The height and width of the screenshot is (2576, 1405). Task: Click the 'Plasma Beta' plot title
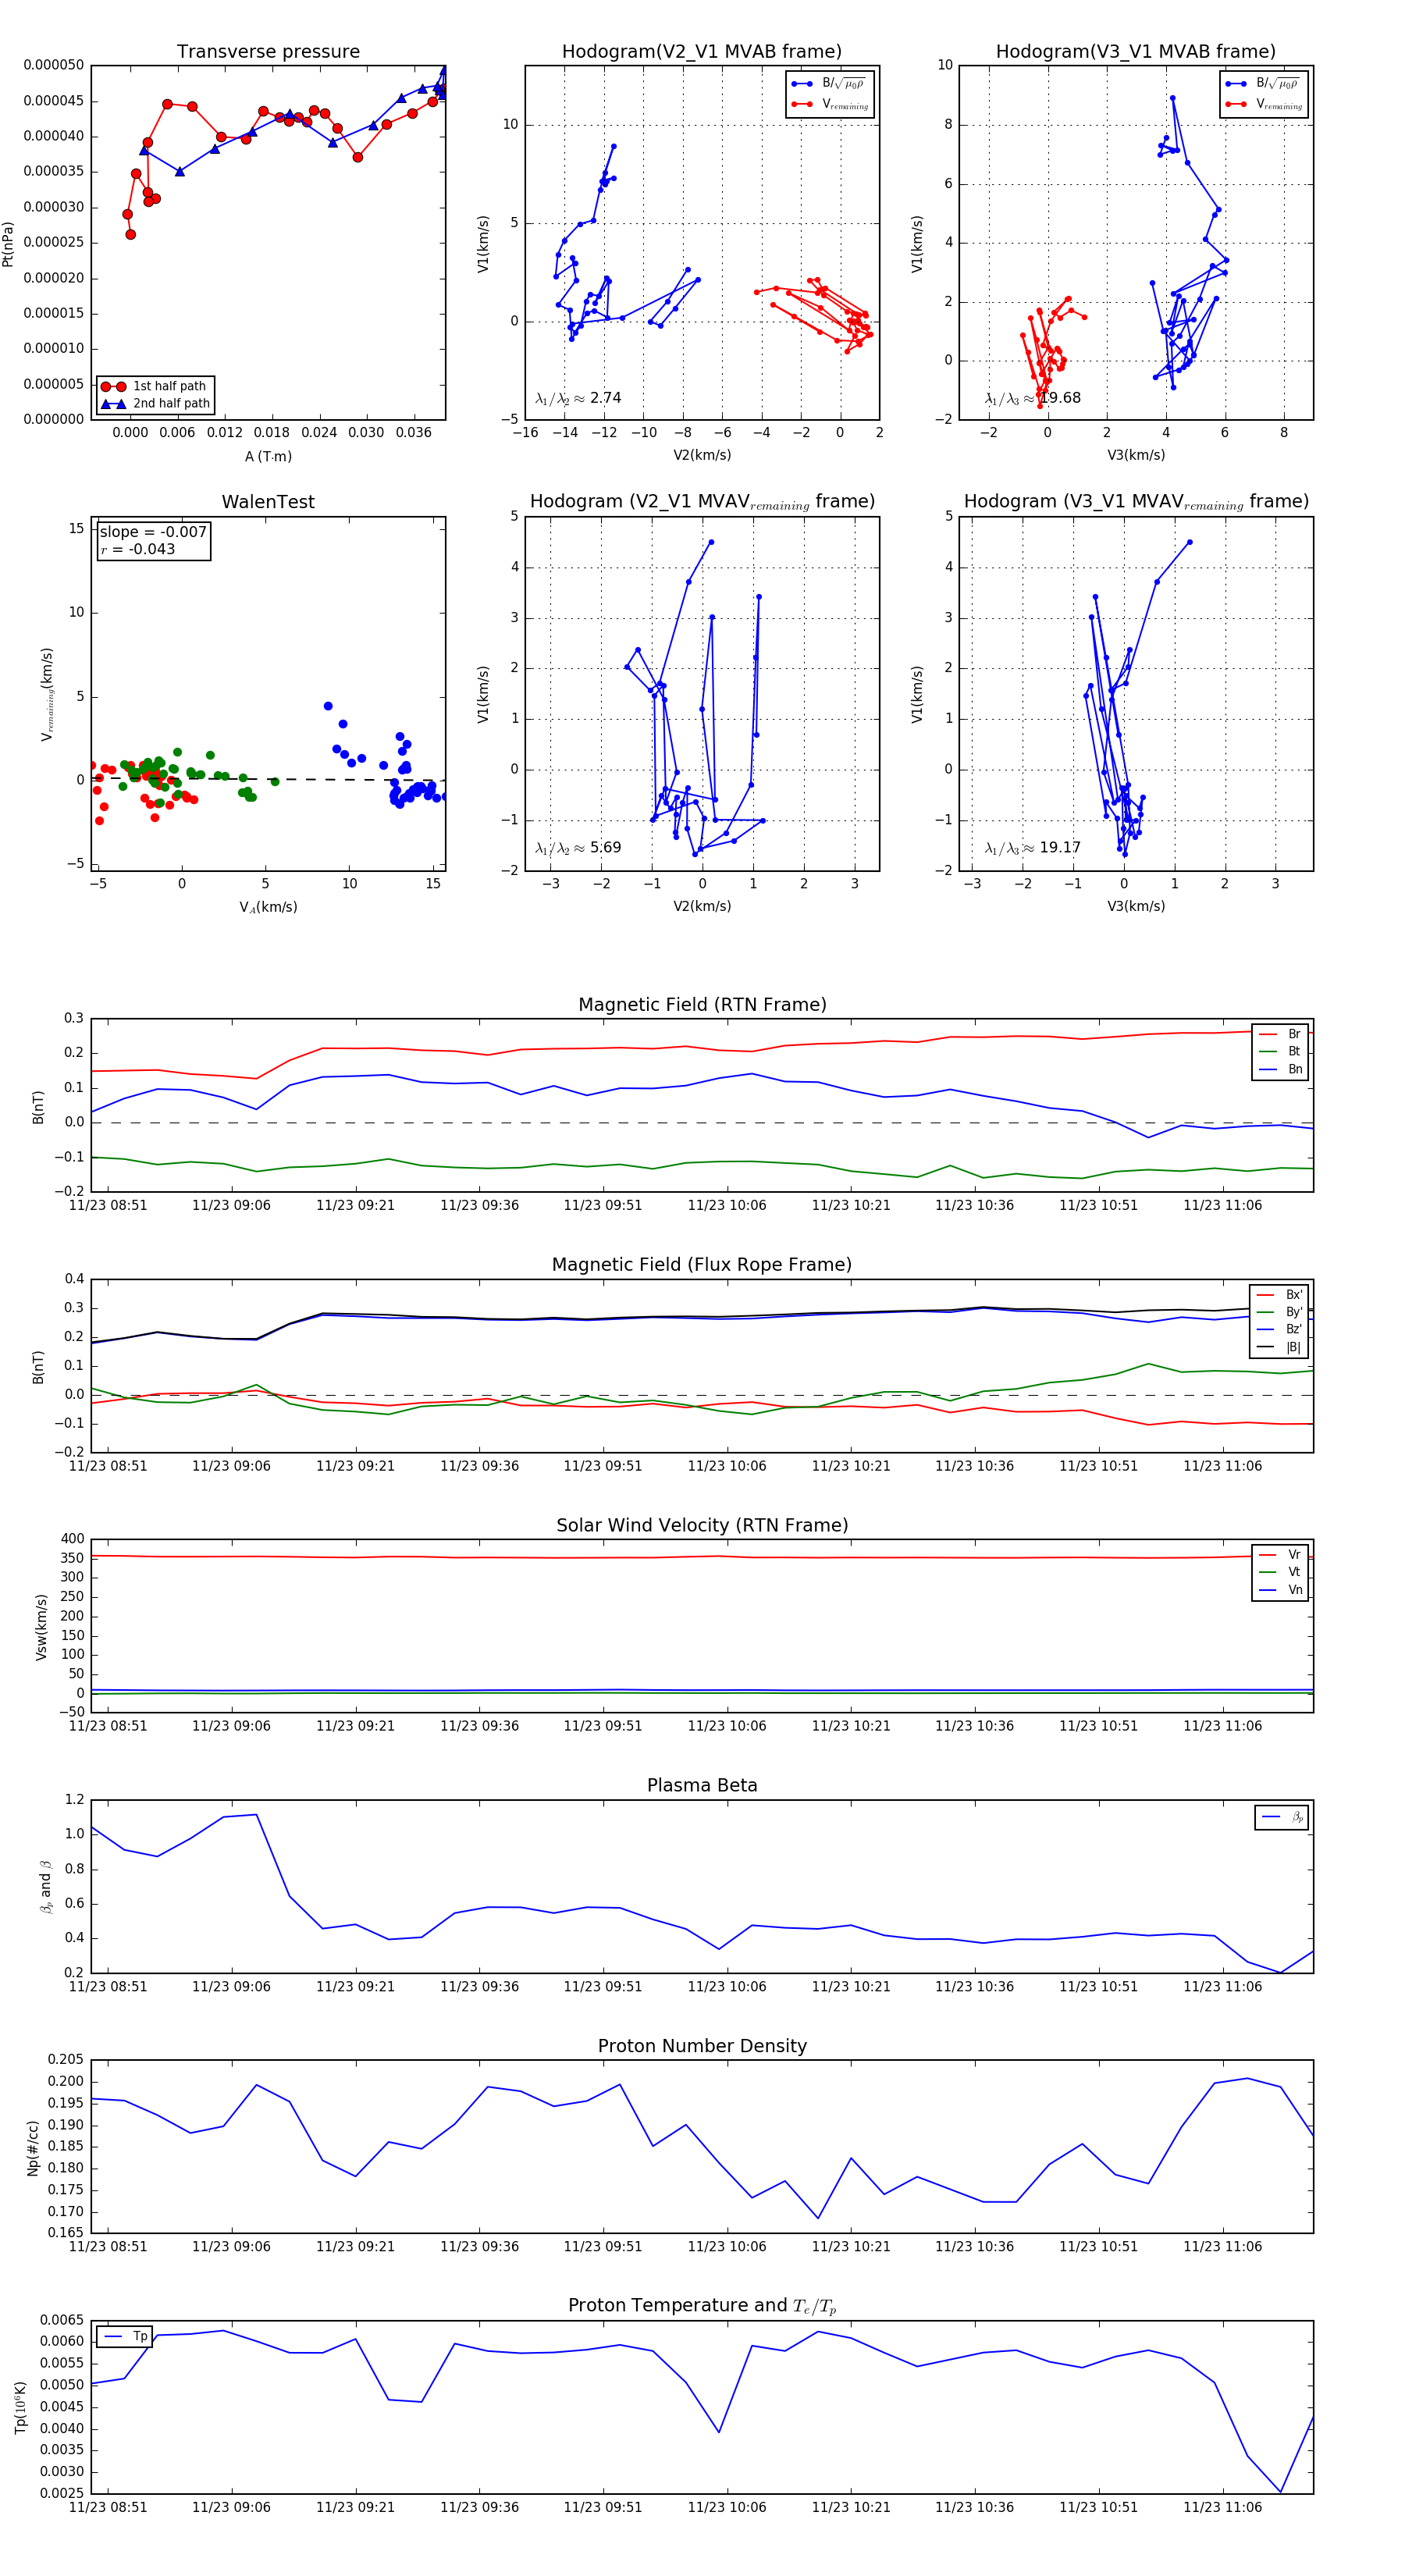point(702,1785)
